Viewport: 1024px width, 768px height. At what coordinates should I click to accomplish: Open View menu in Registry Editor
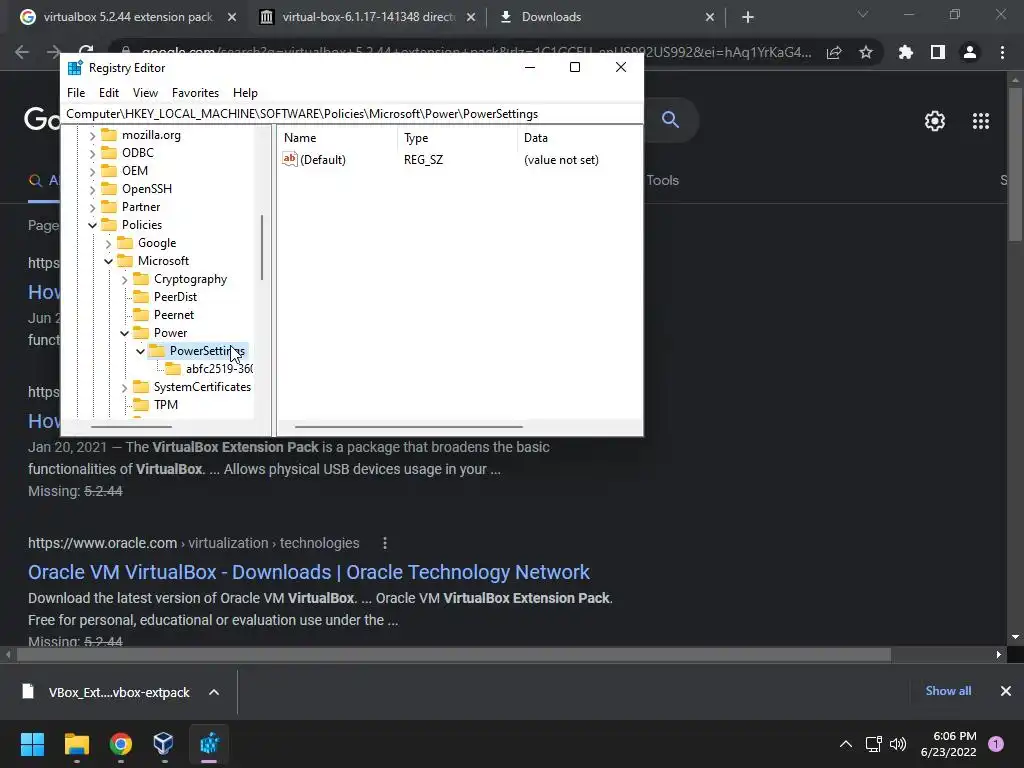click(145, 93)
